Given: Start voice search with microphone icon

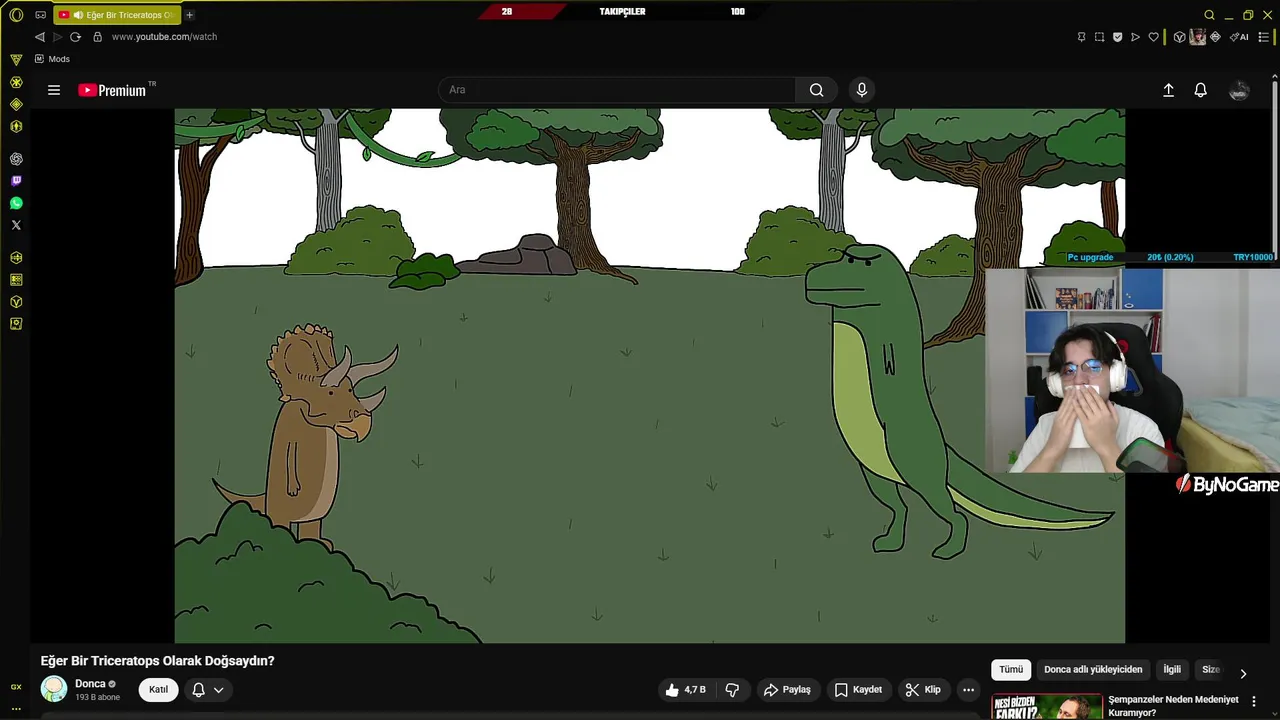Looking at the screenshot, I should [x=862, y=90].
